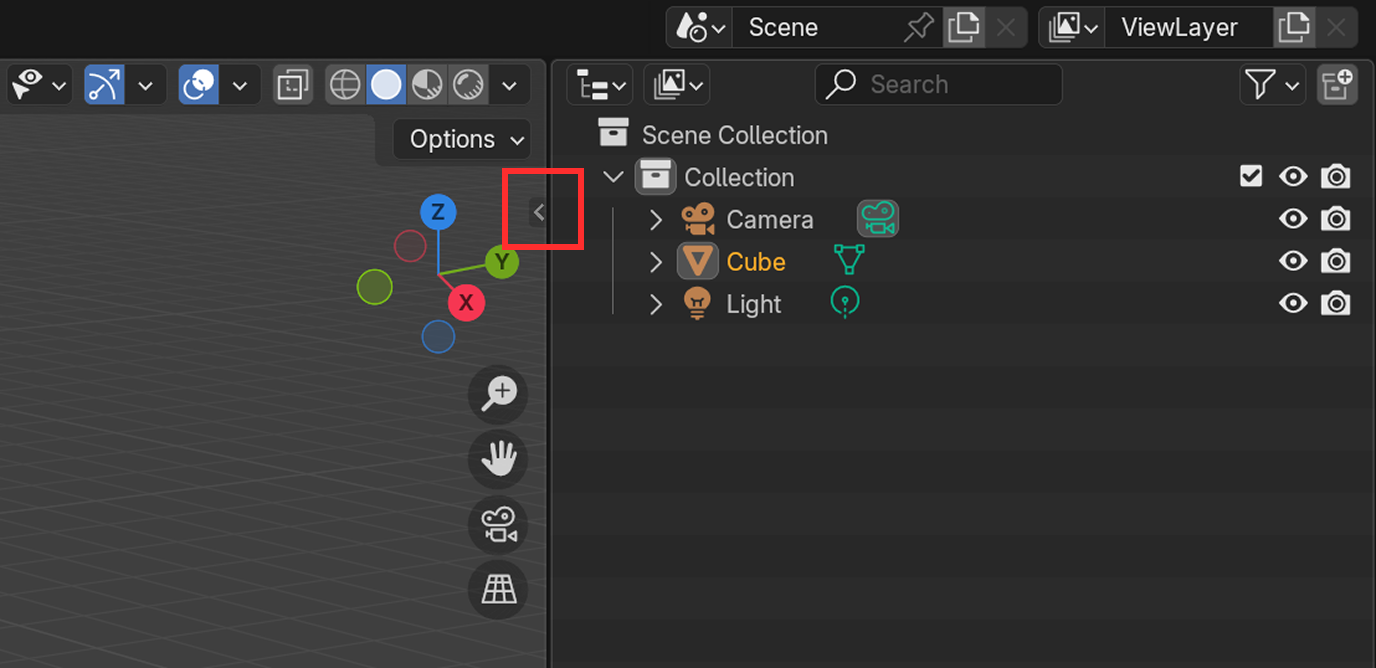Open the outliner display mode dropdown

676,85
